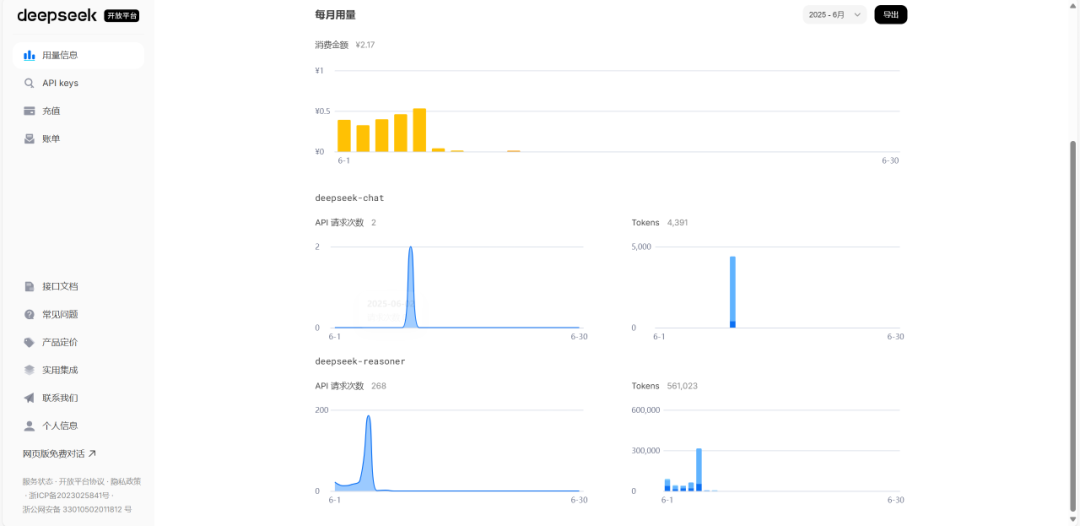Click the Tokens 561,023 value
Screen dimensions: 1080x526
(x=683, y=386)
